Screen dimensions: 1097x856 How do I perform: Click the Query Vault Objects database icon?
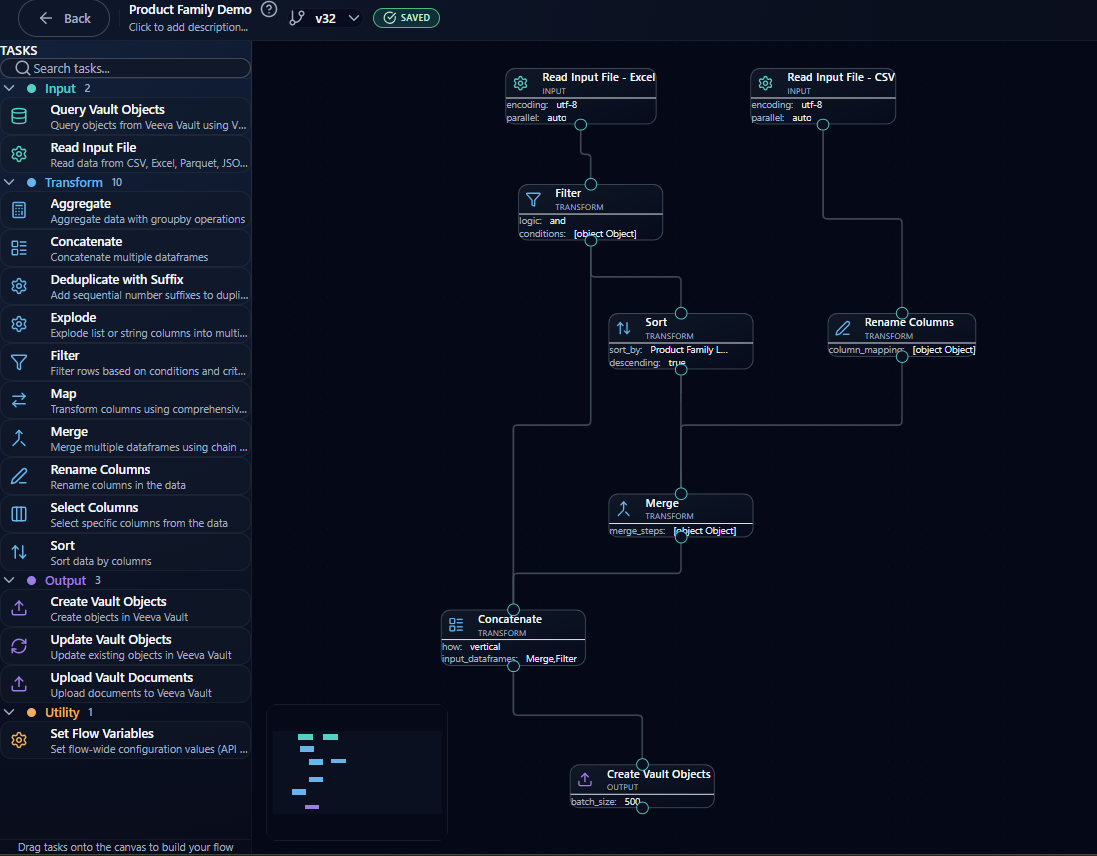[19, 117]
